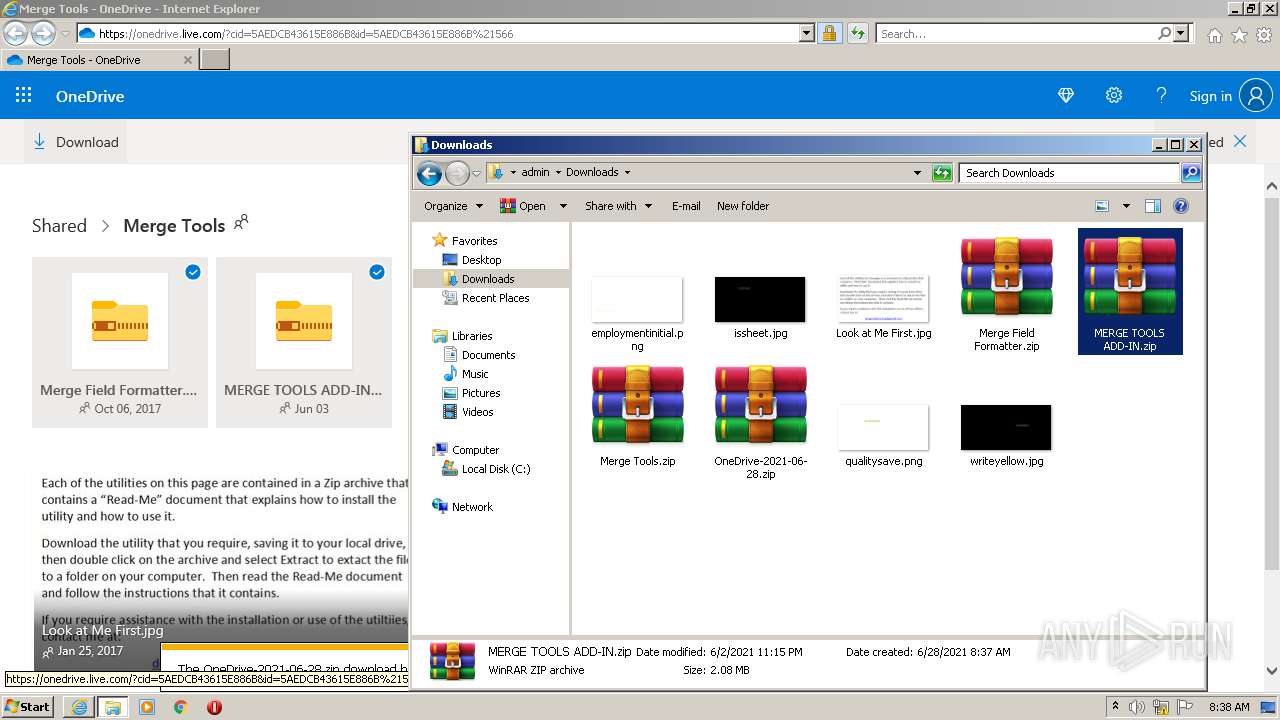
Task: Click New folder button
Action: (x=742, y=206)
